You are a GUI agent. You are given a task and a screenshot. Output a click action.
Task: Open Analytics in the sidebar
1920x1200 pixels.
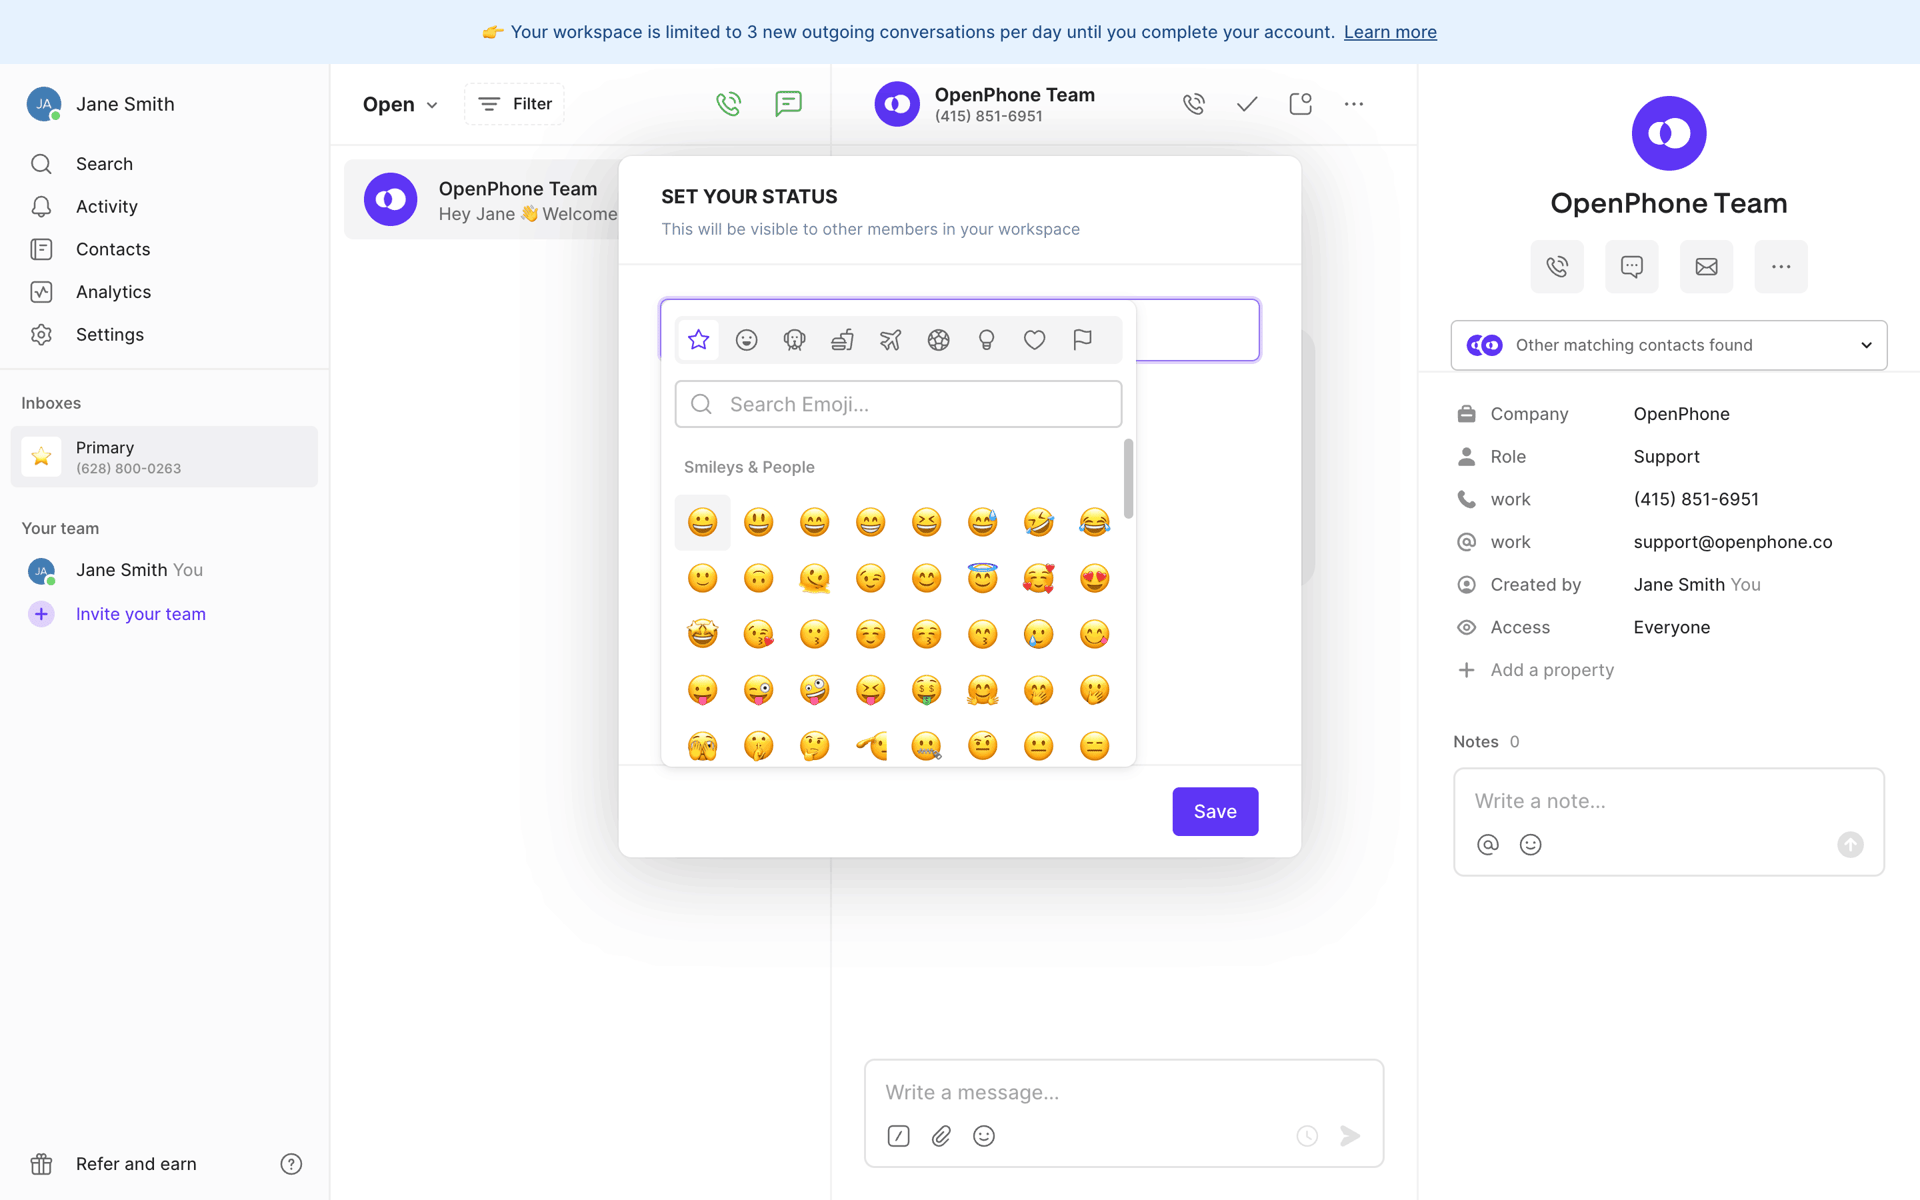(x=113, y=292)
